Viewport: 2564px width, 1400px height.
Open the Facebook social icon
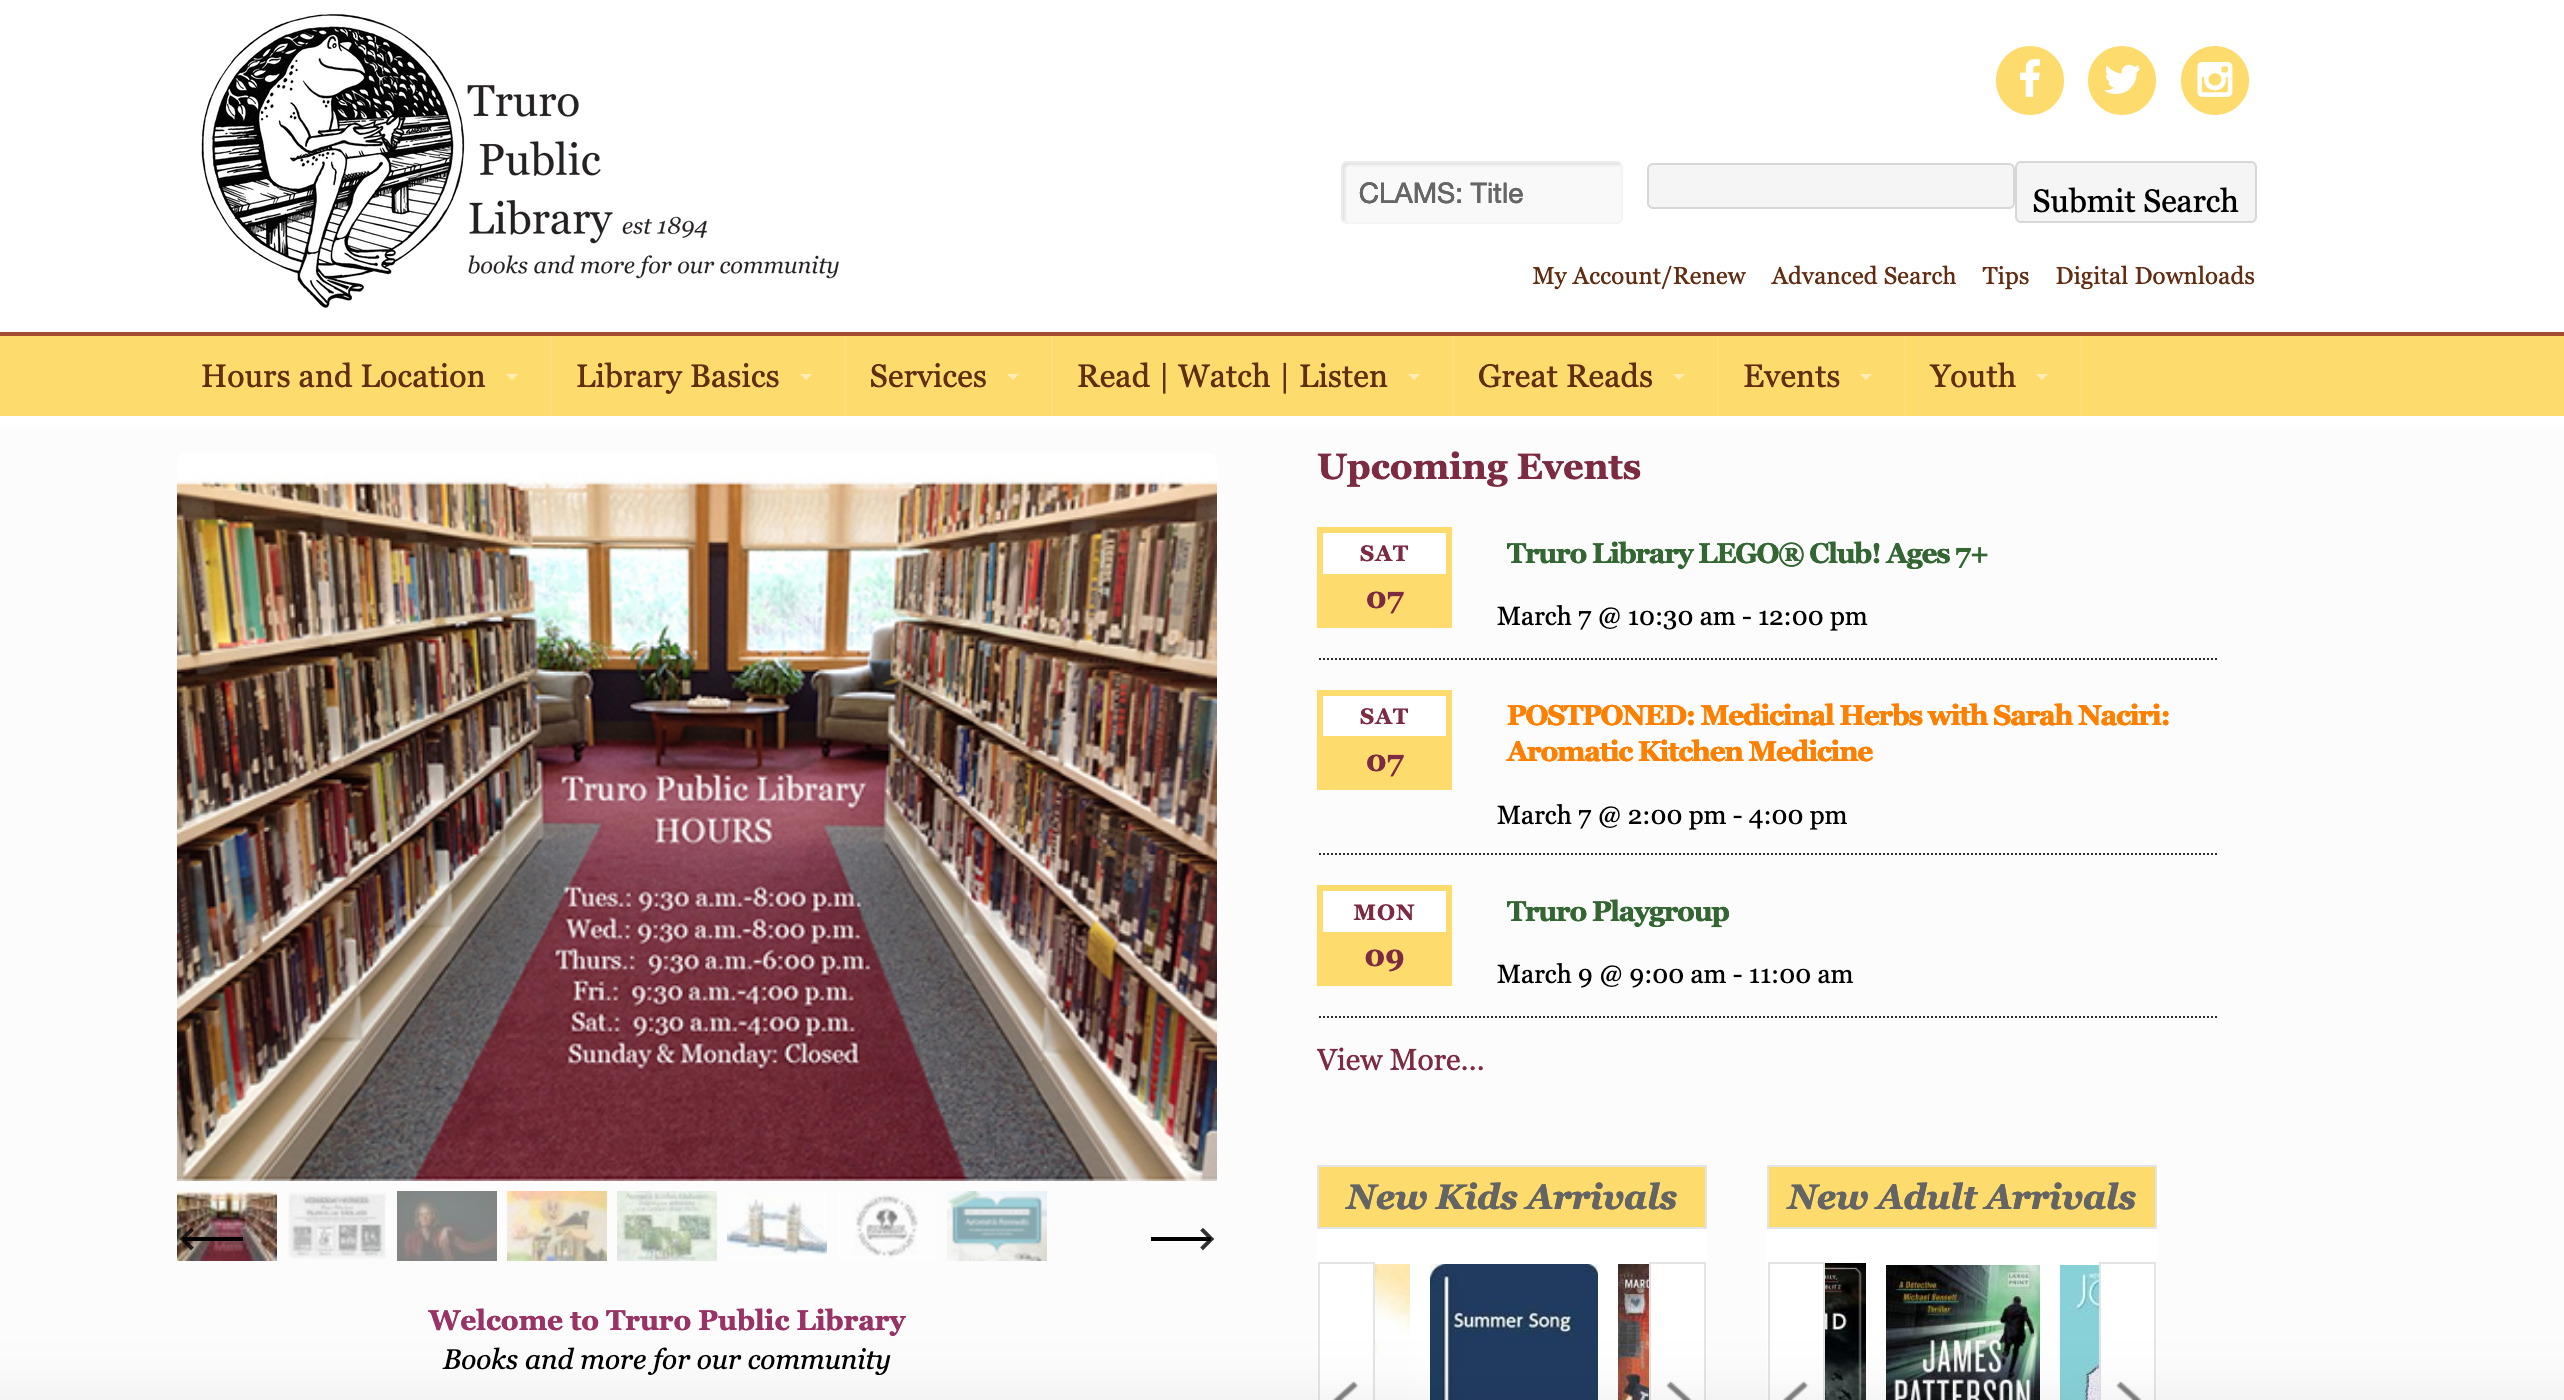point(2029,80)
